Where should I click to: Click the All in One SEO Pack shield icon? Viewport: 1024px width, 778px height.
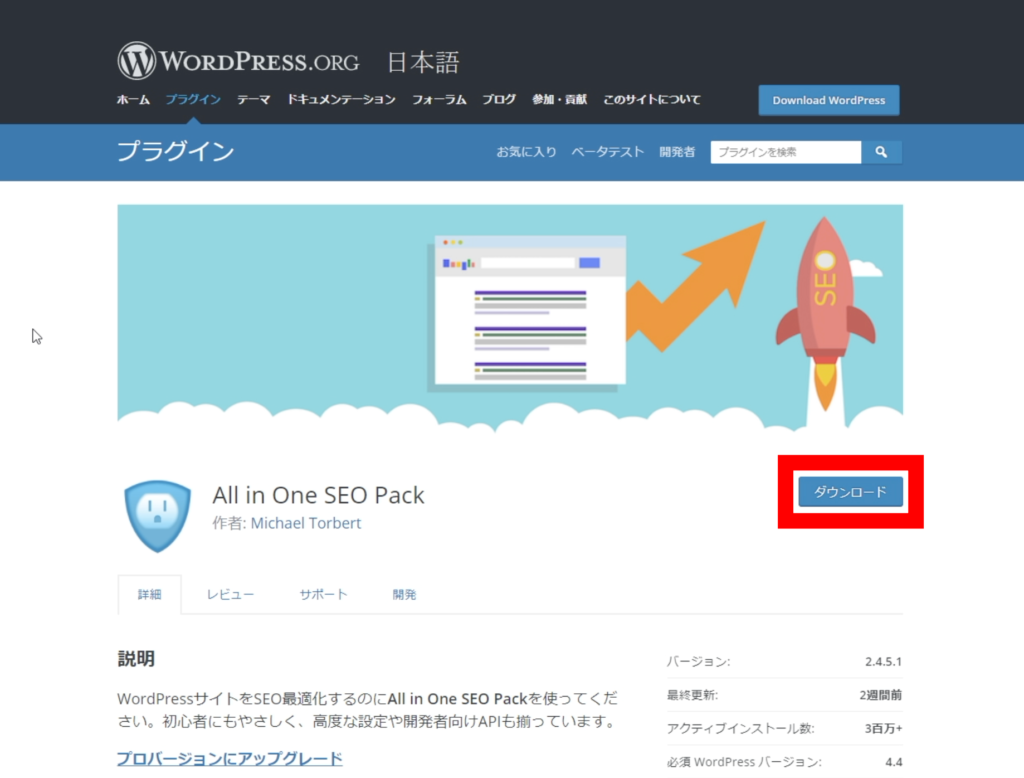pos(157,515)
